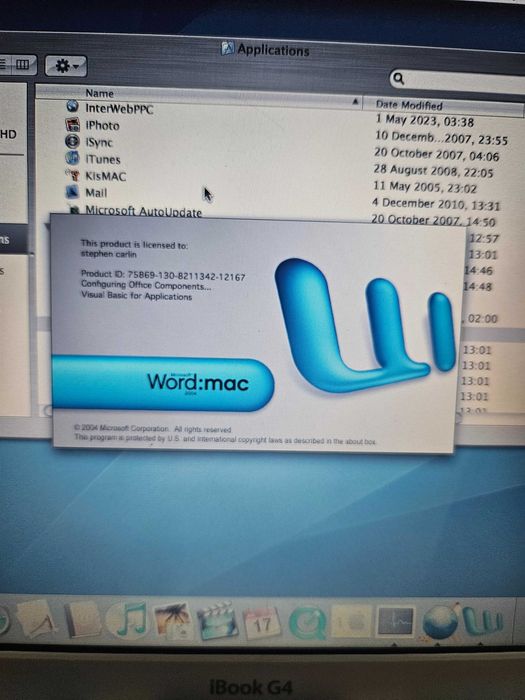
Task: Click the time "14:46" in Date Modified
Action: [x=478, y=271]
